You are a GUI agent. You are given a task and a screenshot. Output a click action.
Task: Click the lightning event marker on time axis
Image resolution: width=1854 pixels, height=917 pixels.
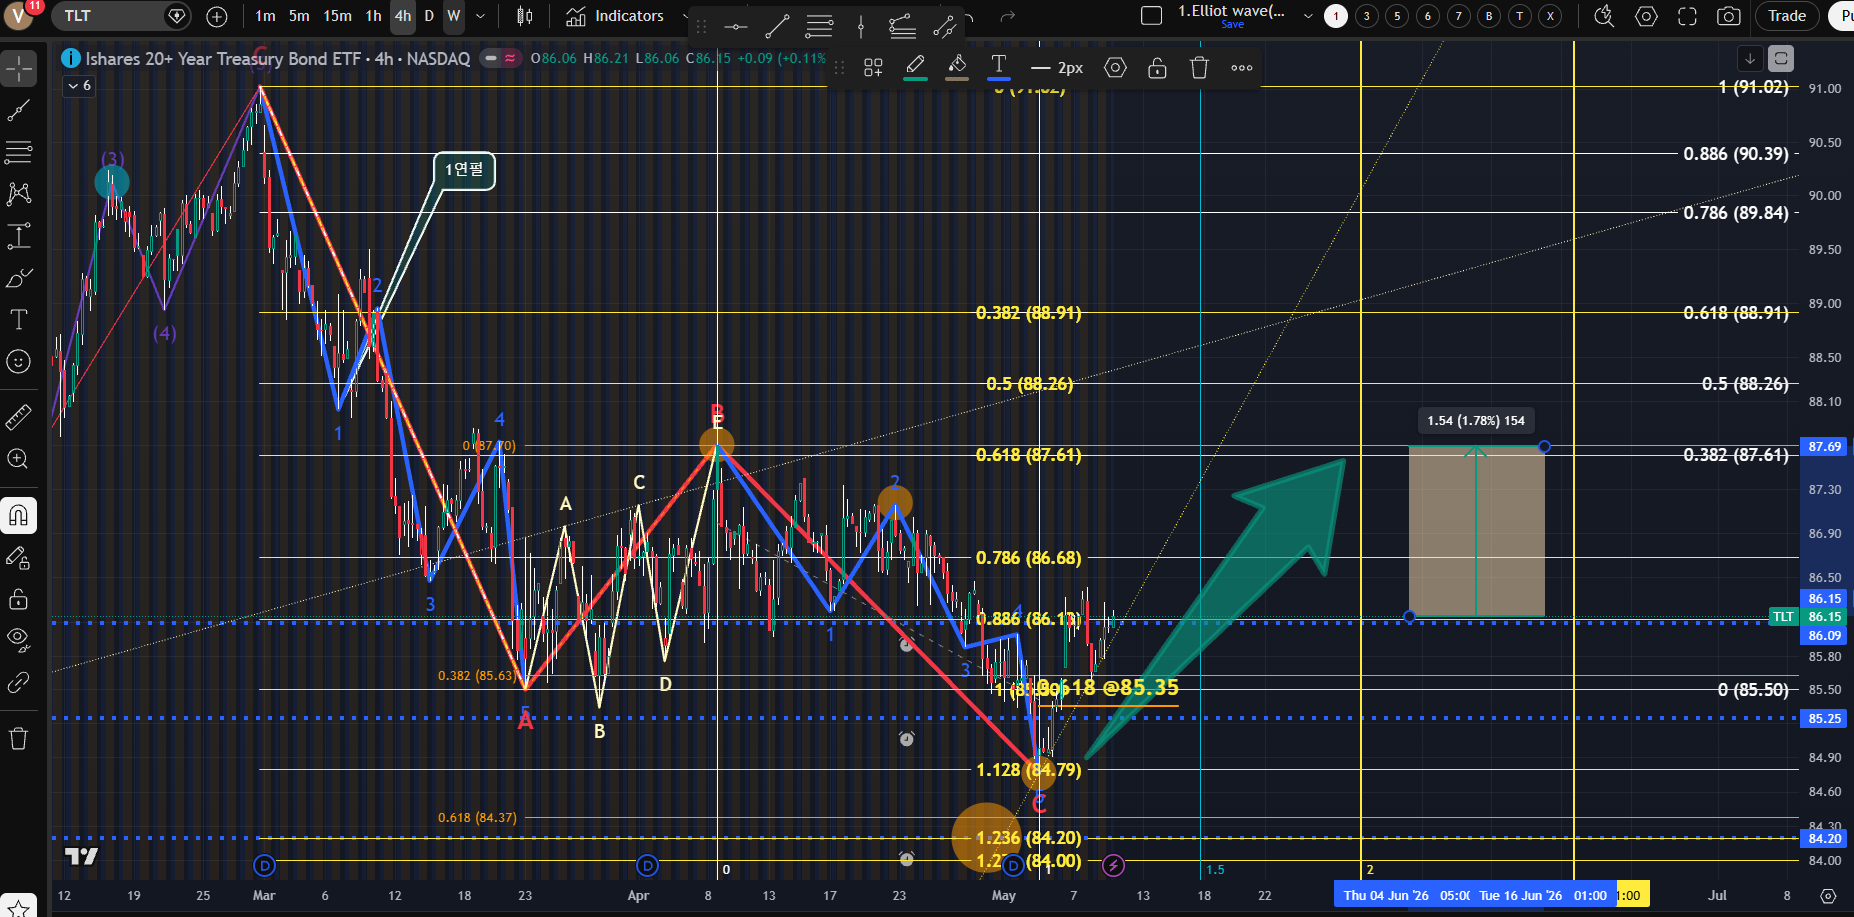1113,865
